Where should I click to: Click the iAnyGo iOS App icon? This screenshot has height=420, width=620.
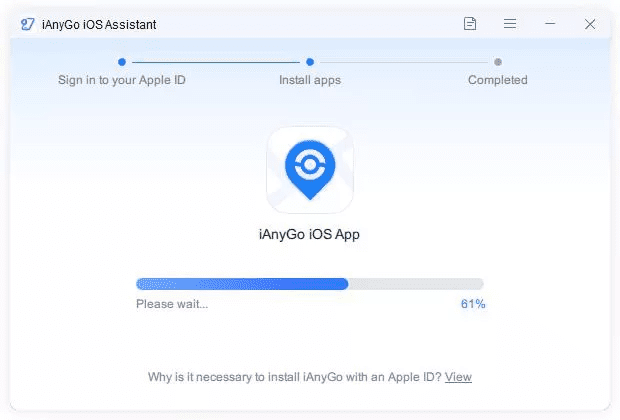click(x=310, y=170)
